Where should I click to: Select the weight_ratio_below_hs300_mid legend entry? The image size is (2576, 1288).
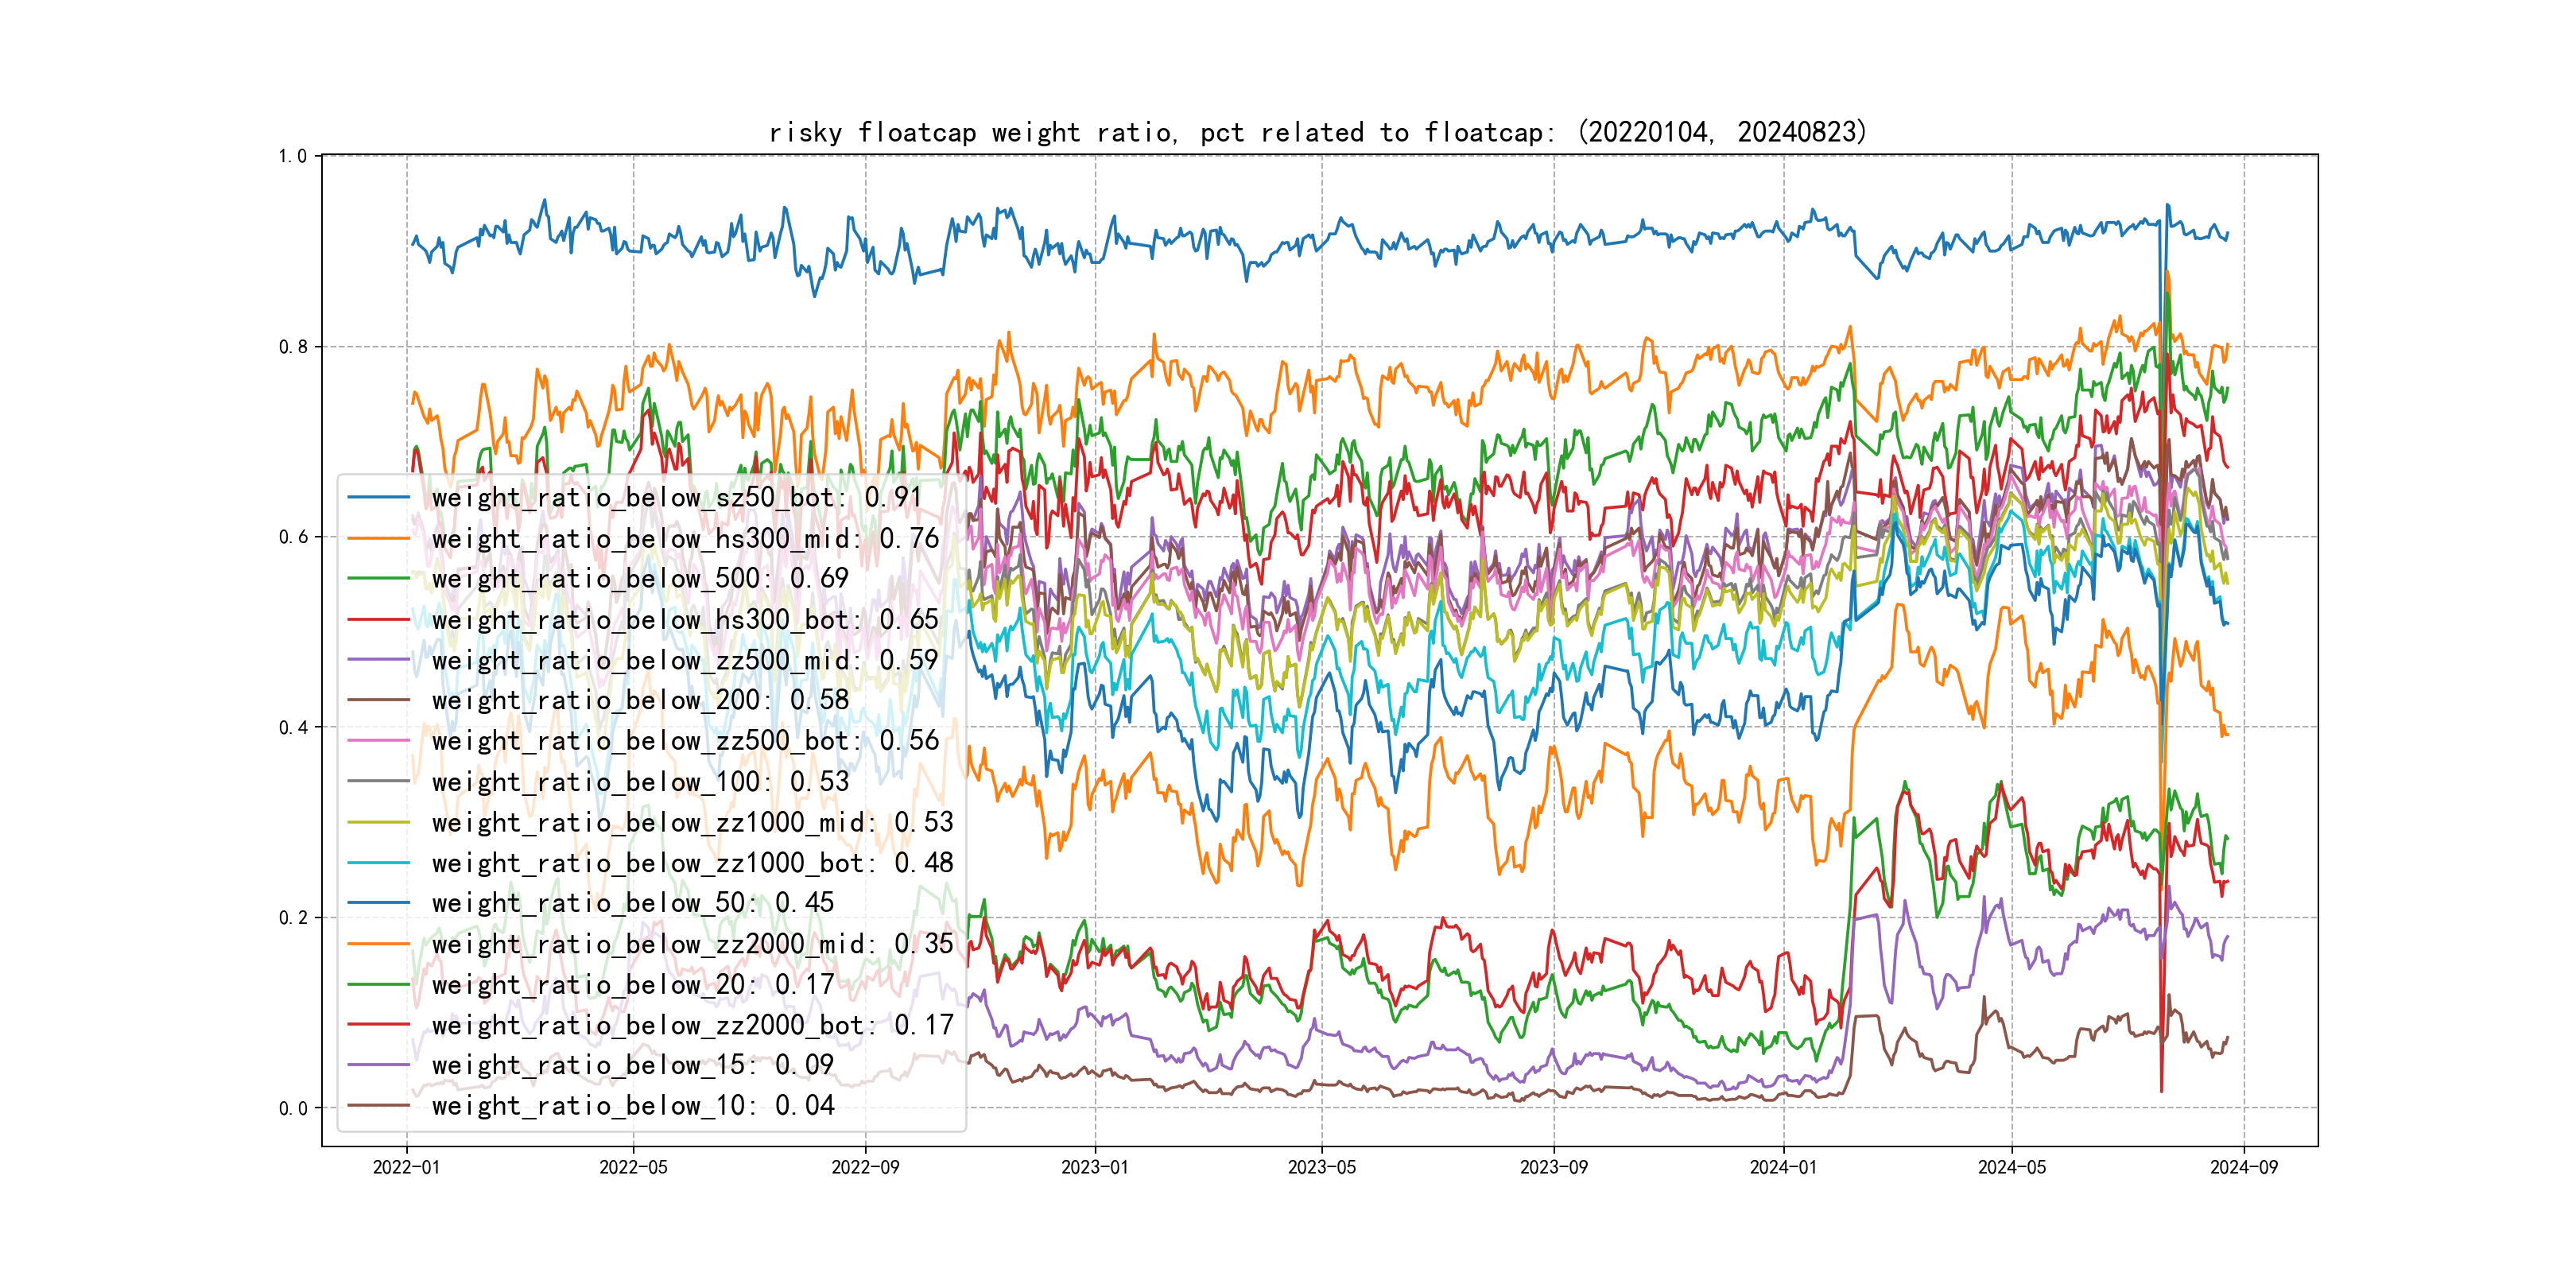click(685, 539)
